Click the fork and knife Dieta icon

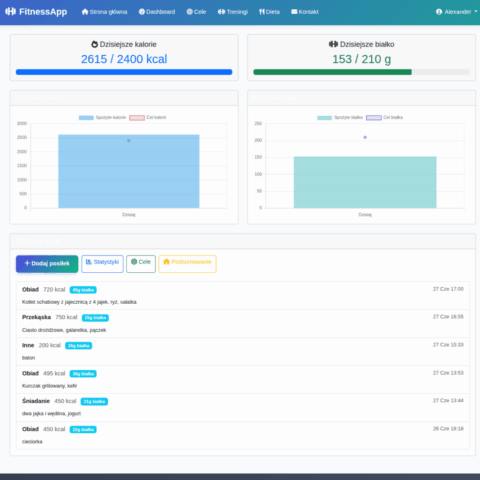coord(262,12)
